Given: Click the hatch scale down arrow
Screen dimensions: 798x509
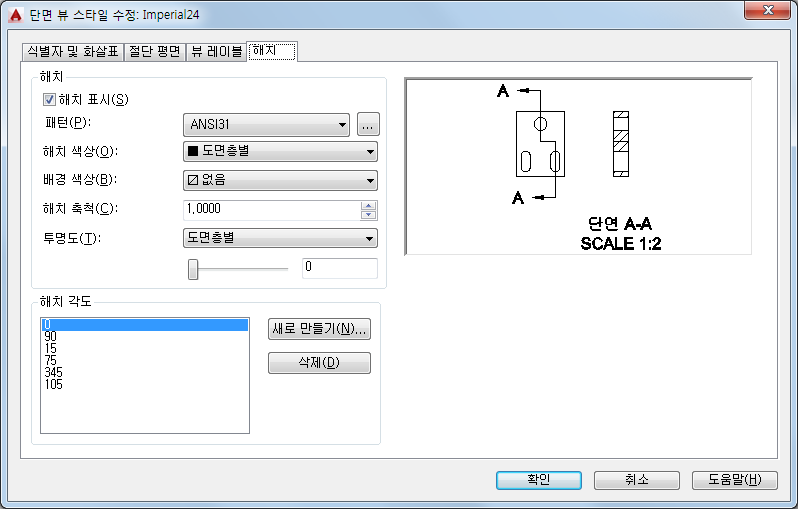Looking at the screenshot, I should [368, 214].
